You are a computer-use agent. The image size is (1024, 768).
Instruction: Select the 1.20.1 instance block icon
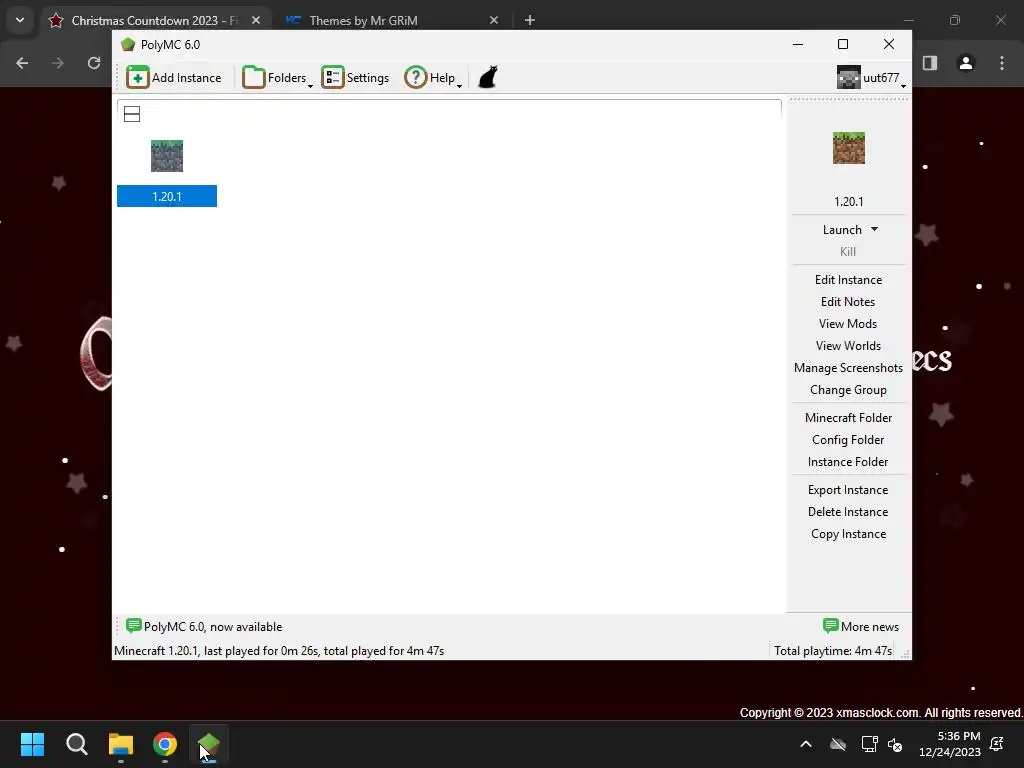click(x=167, y=156)
